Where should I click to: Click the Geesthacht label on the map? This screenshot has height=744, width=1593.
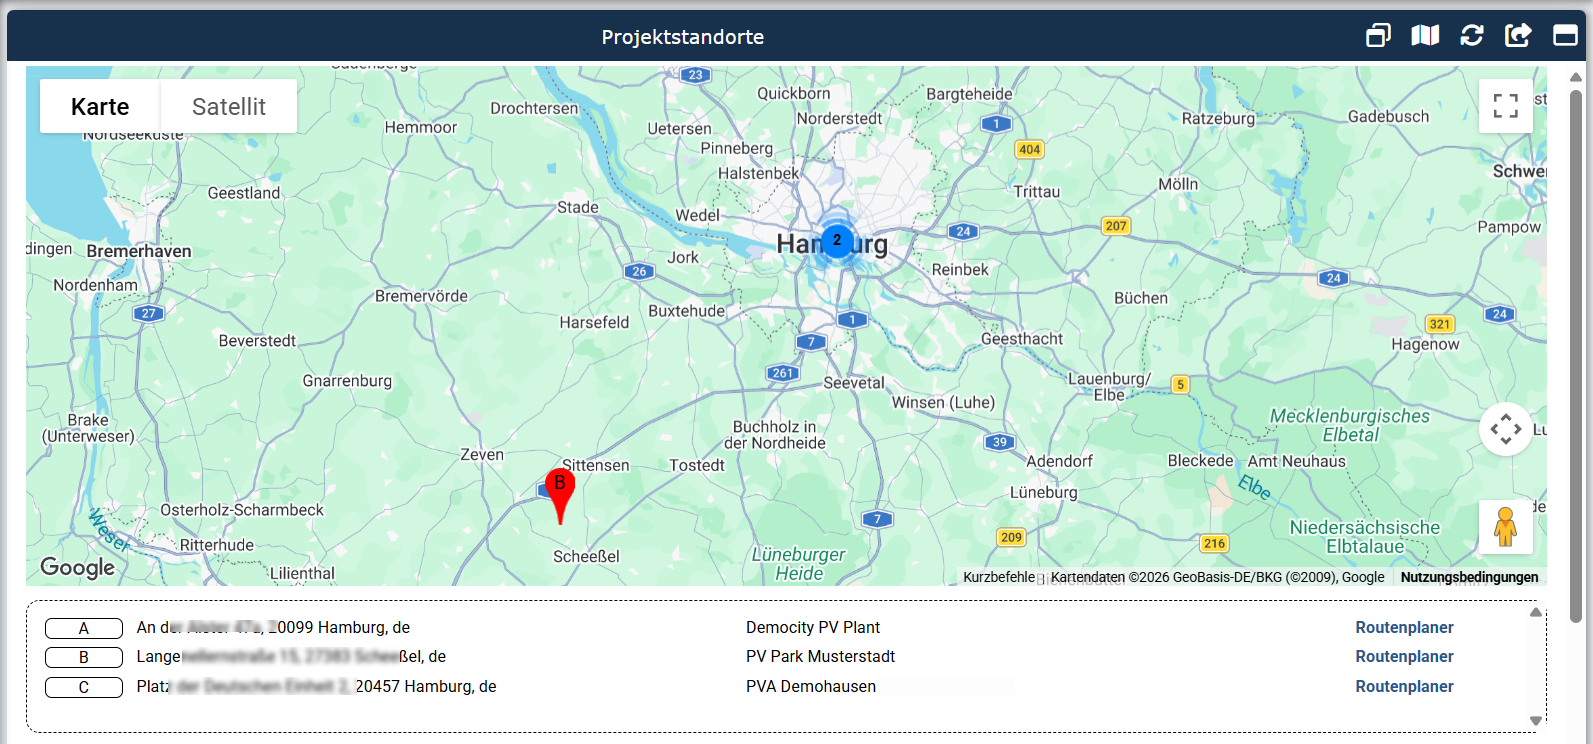1022,339
